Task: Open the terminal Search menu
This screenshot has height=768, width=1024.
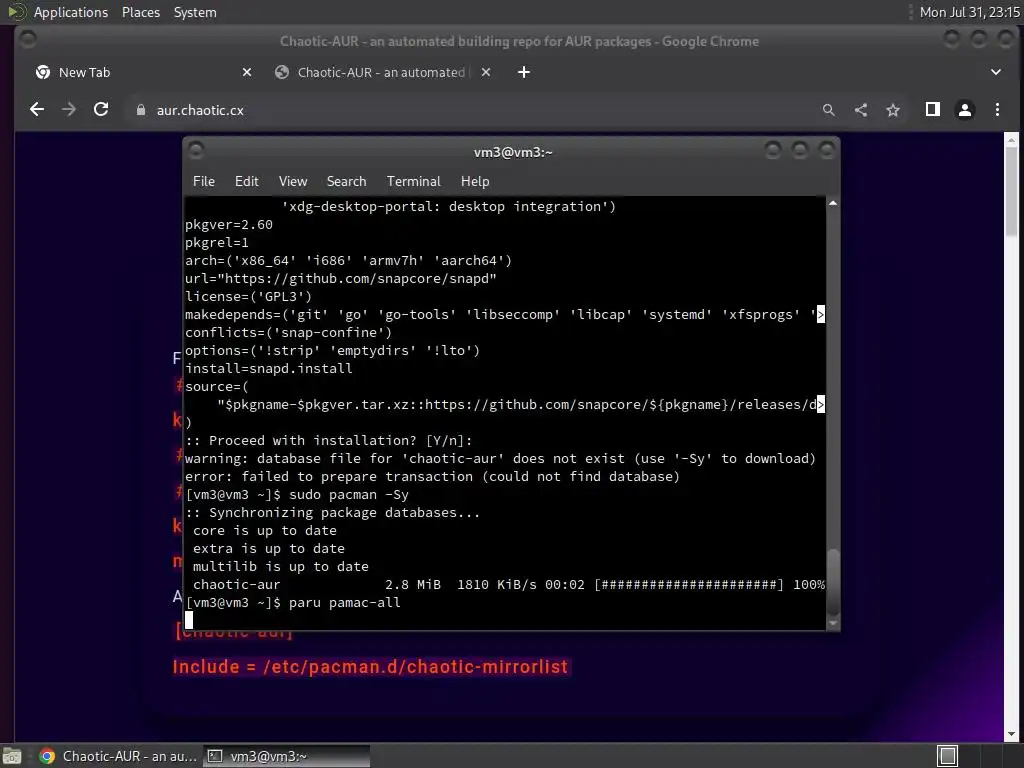Action: (346, 182)
